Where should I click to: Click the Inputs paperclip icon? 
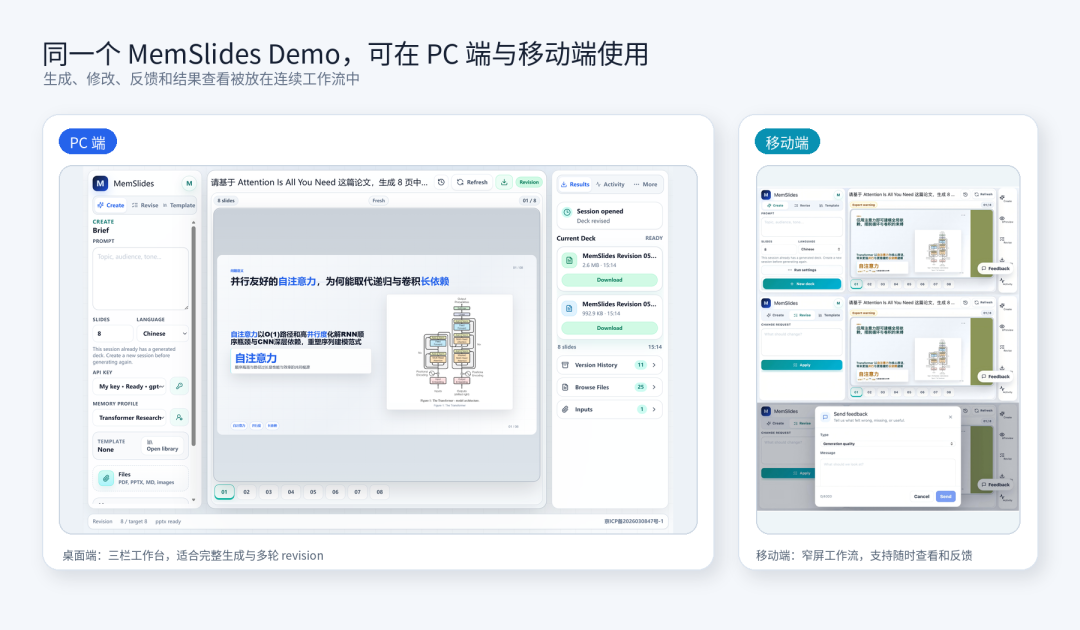[565, 409]
